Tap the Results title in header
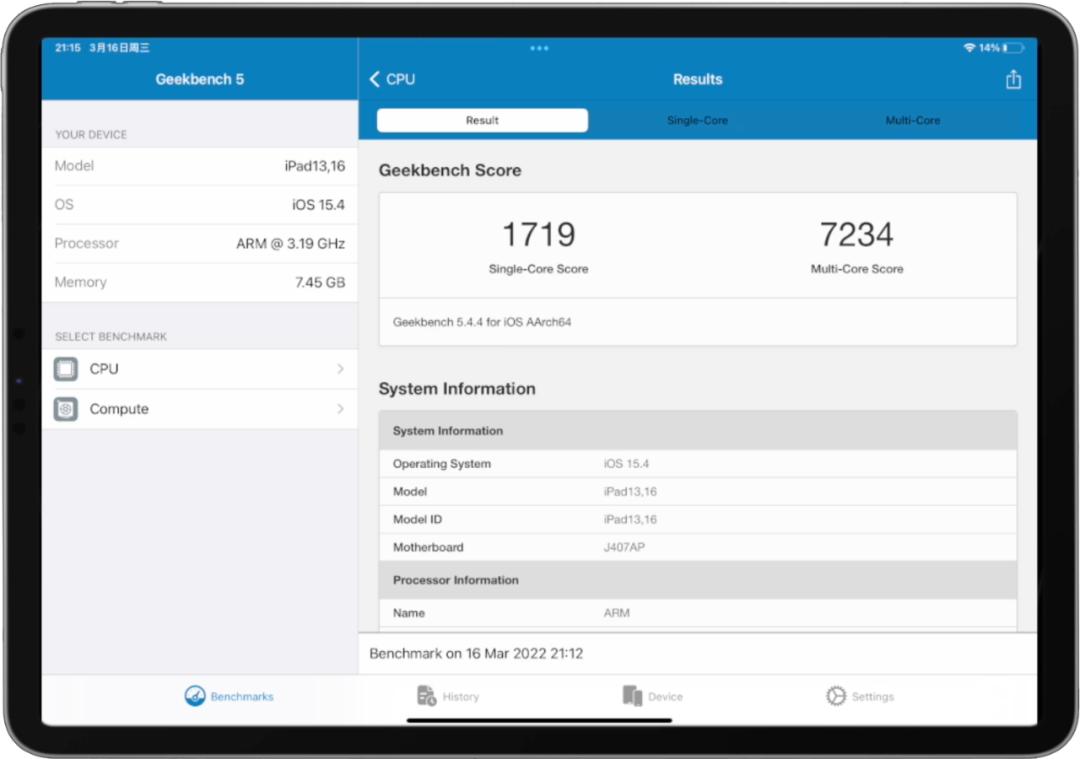This screenshot has height=759, width=1080. coord(698,79)
